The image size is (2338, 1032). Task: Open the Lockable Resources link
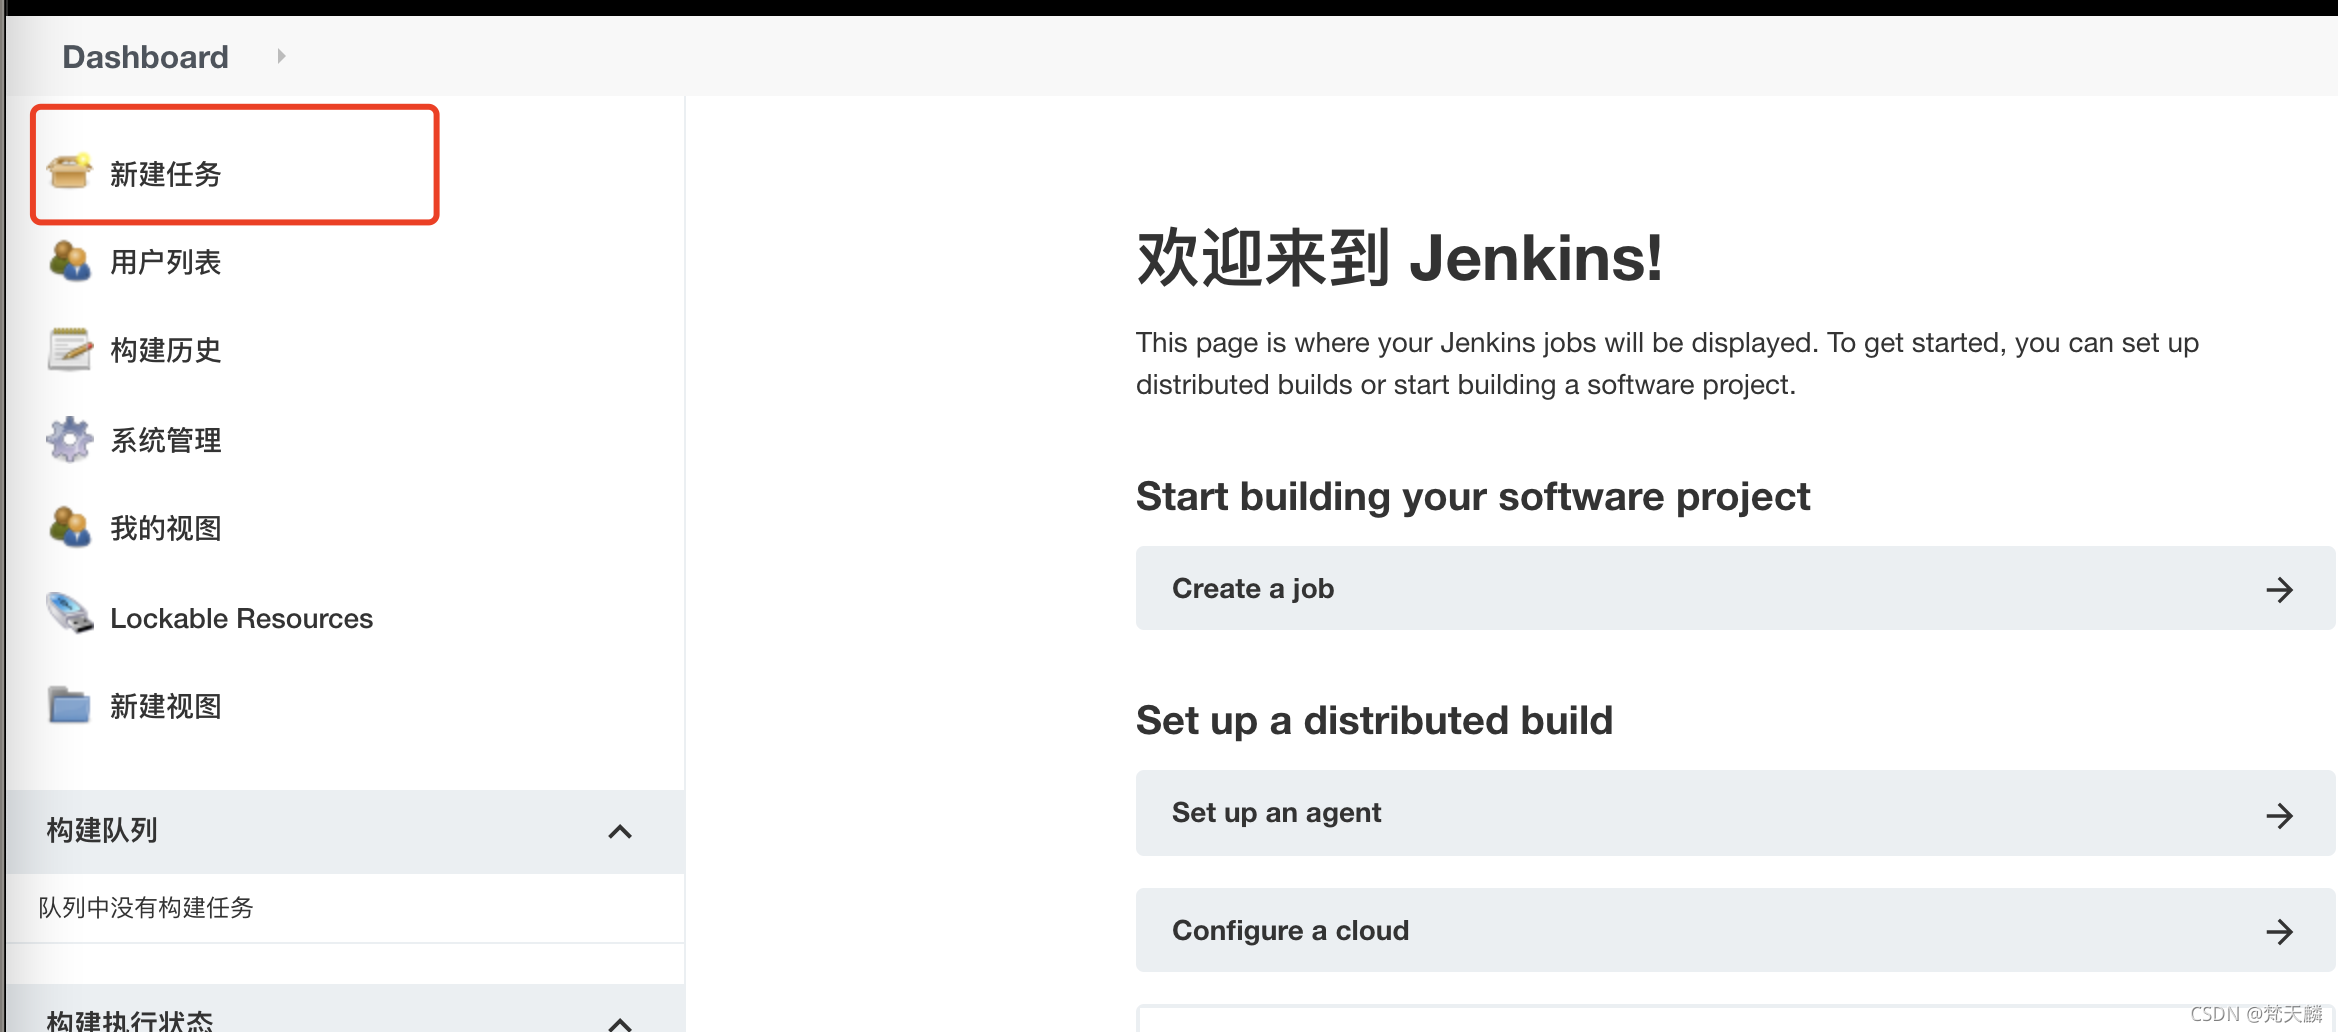point(241,618)
